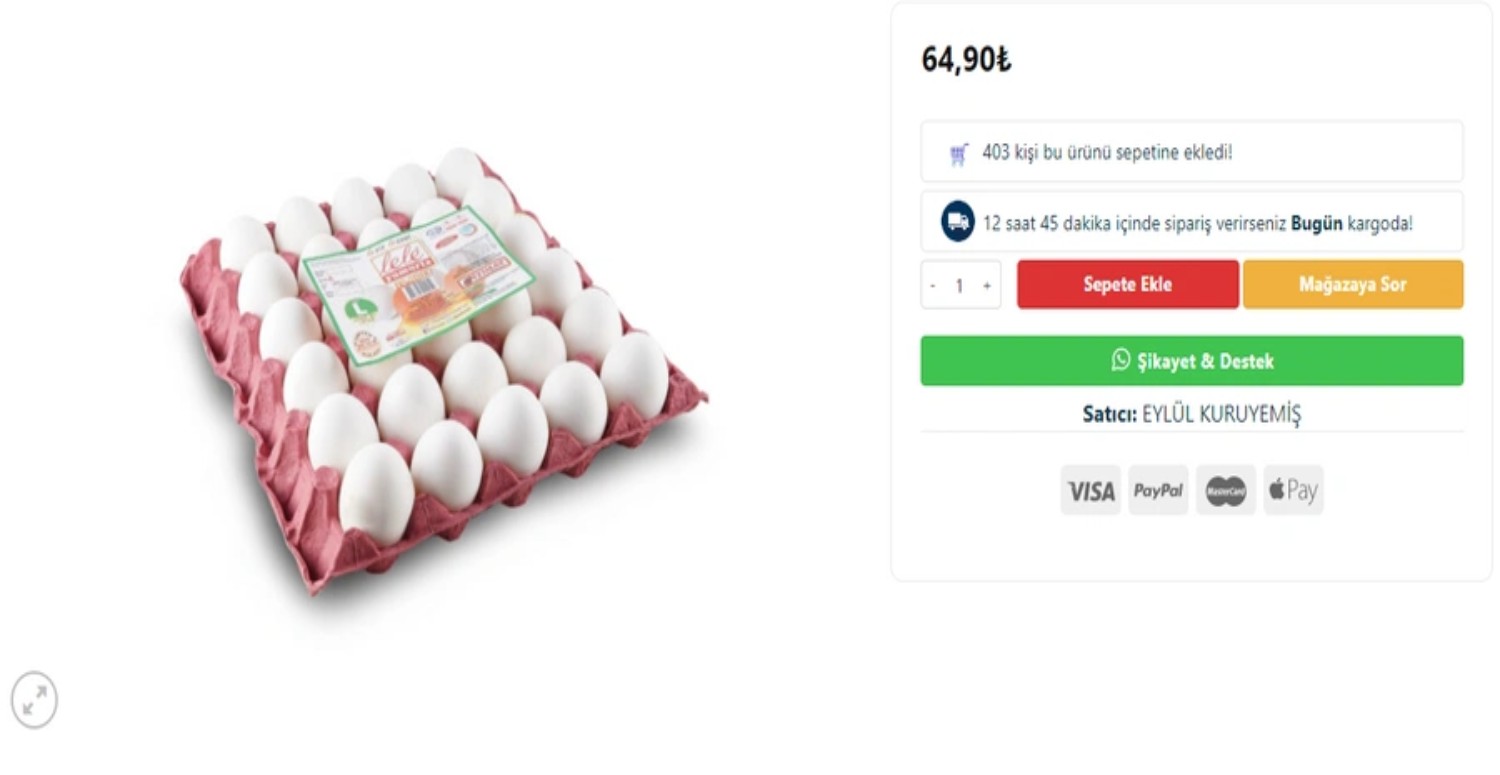Click the fullscreen expand image icon

pos(34,699)
